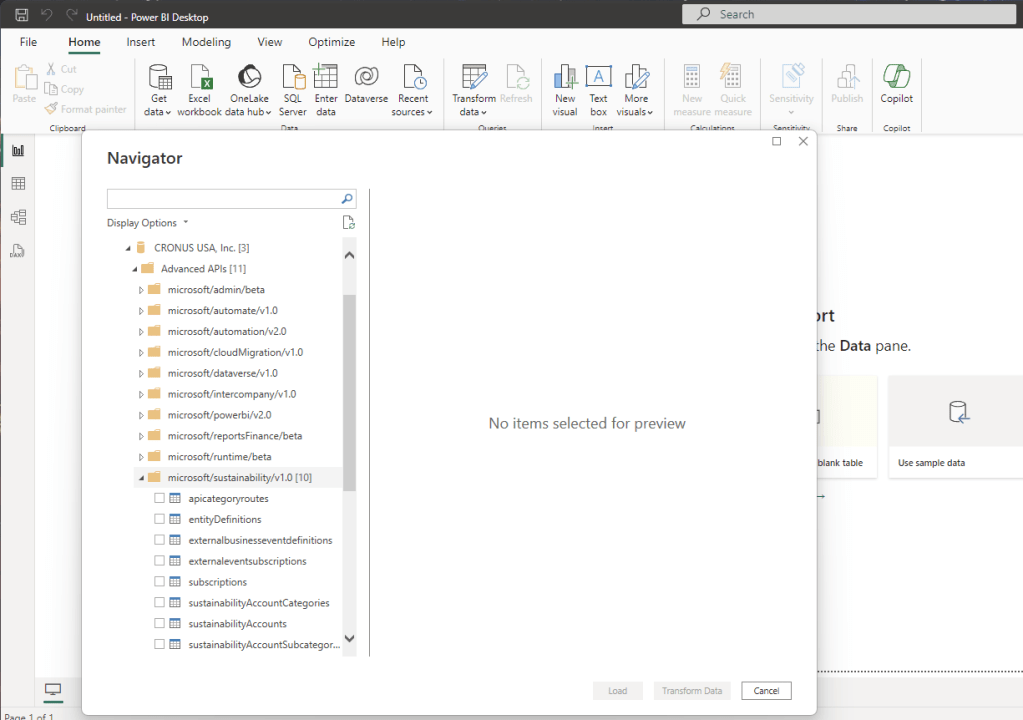This screenshot has width=1023, height=720.
Task: Click the SQL Server icon
Action: [293, 78]
